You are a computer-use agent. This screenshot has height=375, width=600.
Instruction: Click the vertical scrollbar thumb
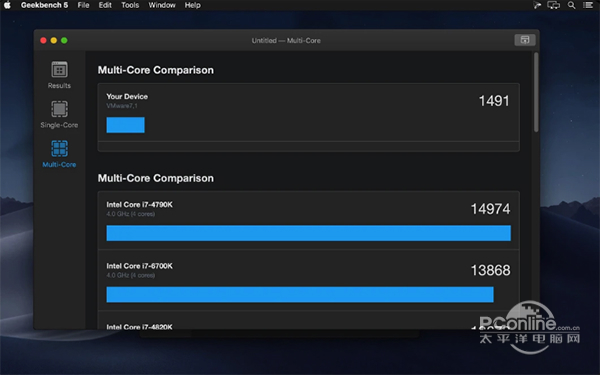point(536,92)
